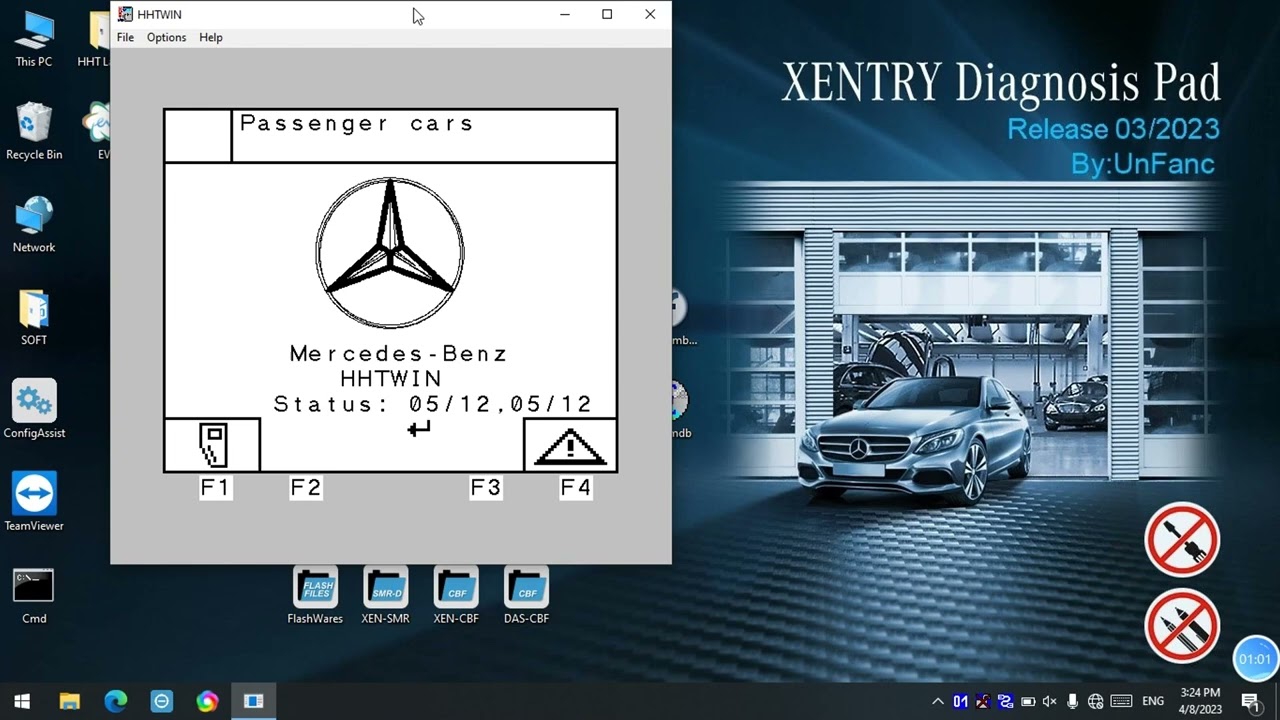This screenshot has width=1280, height=720.
Task: Click the enter arrow symbol in HHTWIN
Action: tap(419, 428)
